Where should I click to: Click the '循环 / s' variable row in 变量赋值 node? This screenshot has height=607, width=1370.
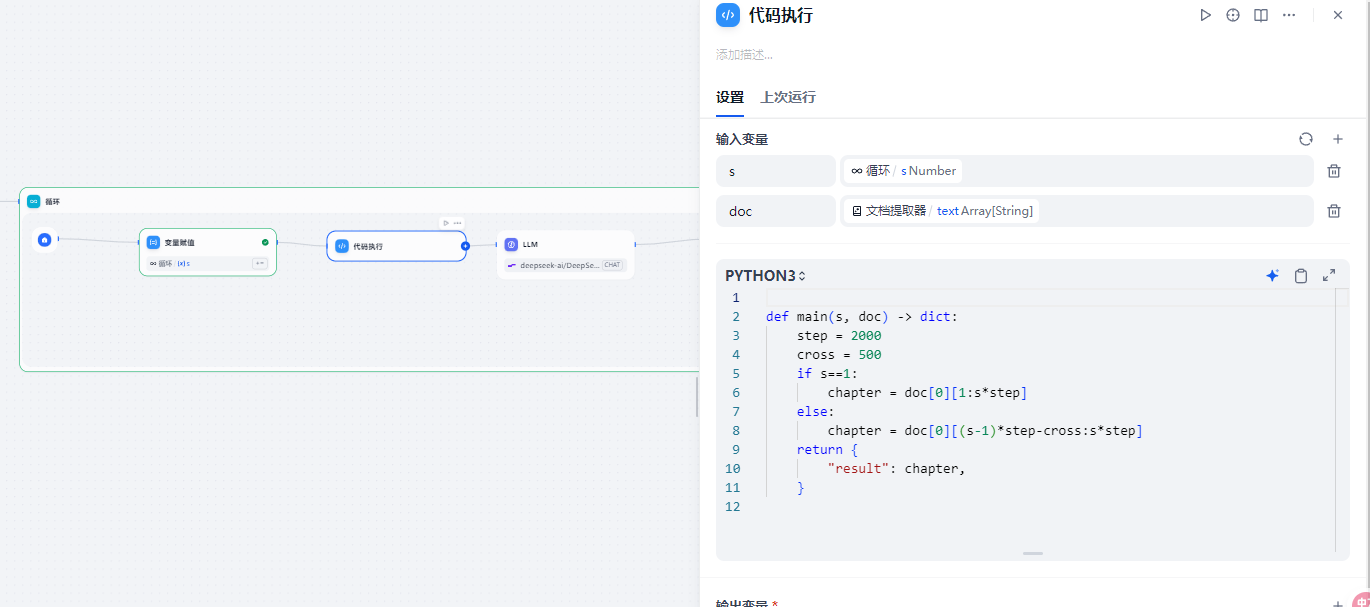point(207,263)
